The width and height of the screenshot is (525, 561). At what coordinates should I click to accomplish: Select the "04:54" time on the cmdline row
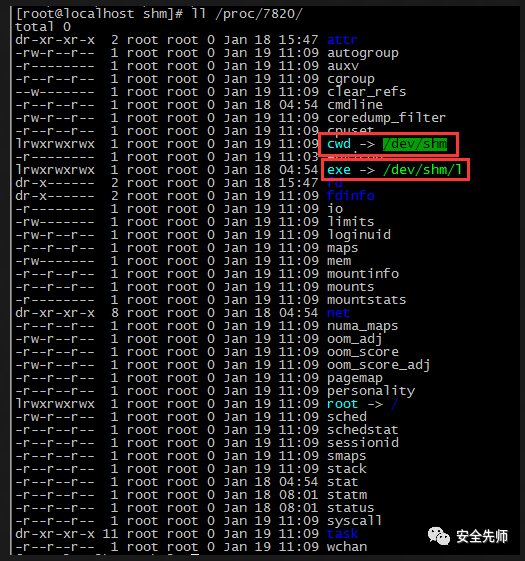pos(298,104)
